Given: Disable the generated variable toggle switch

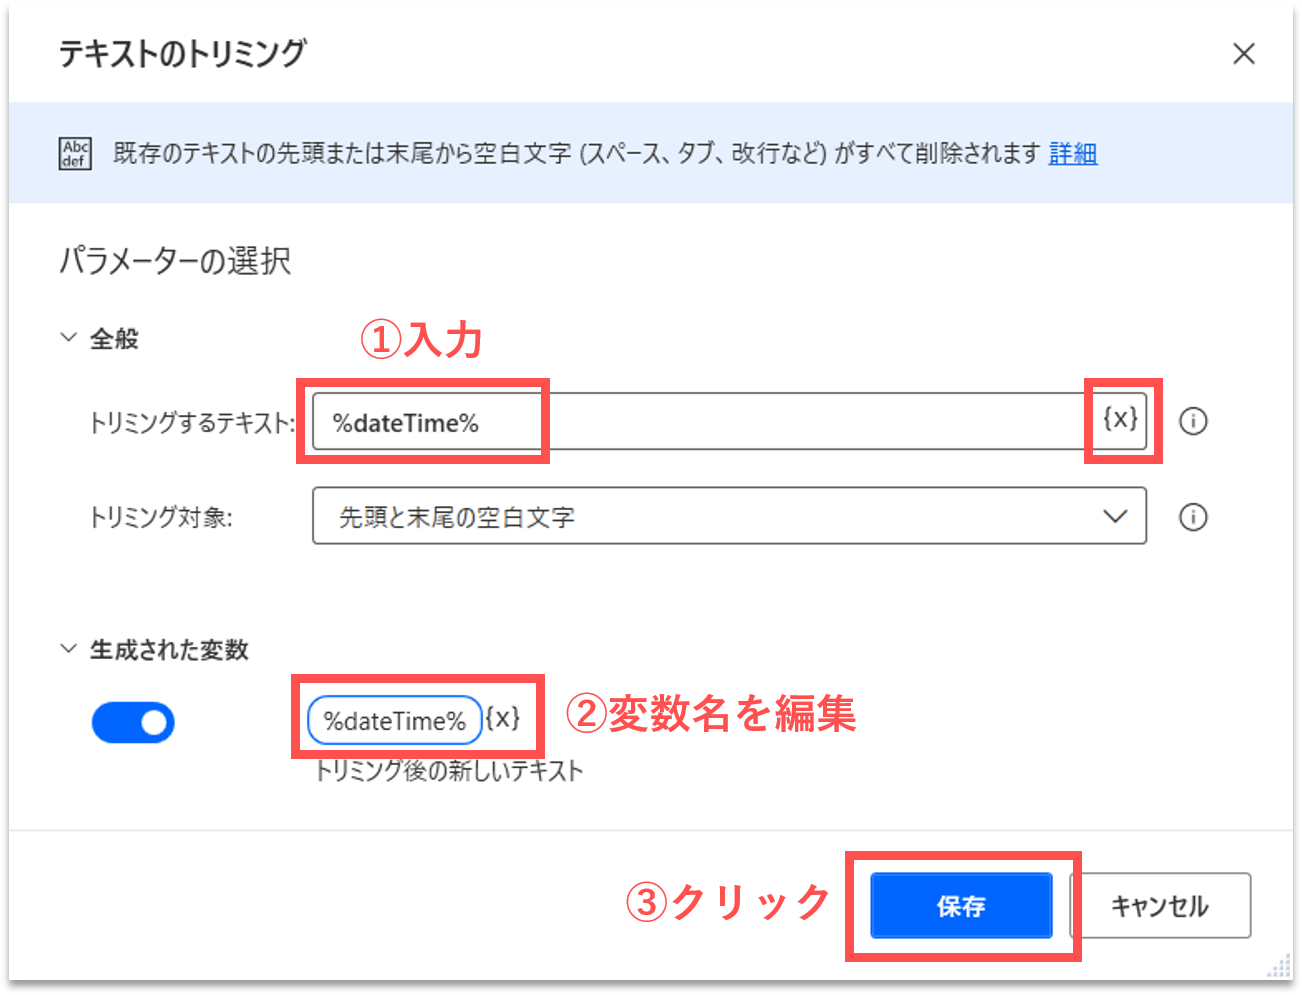Looking at the screenshot, I should [x=133, y=722].
